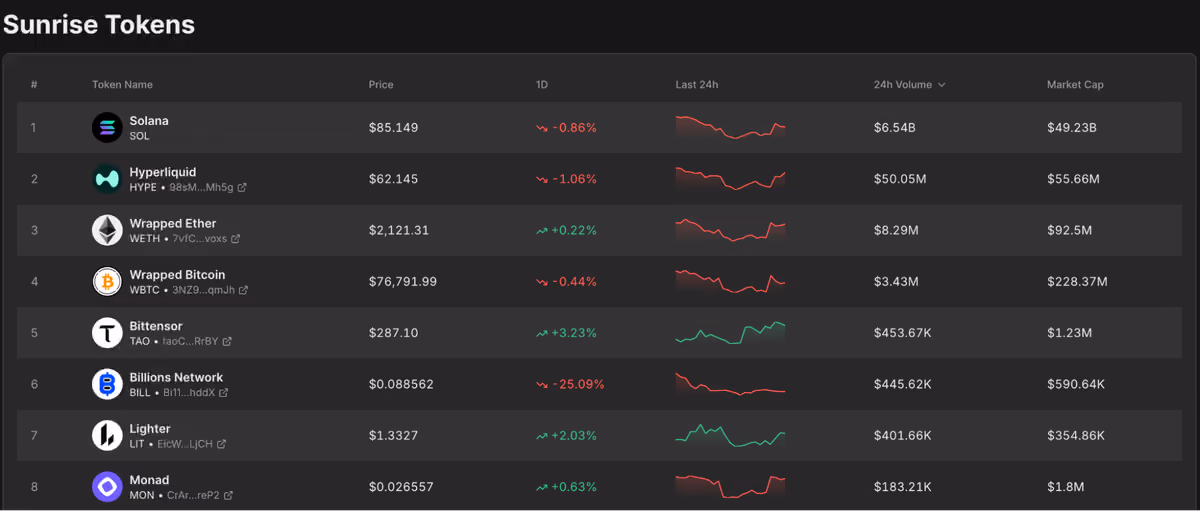Click the Price column header

[381, 85]
